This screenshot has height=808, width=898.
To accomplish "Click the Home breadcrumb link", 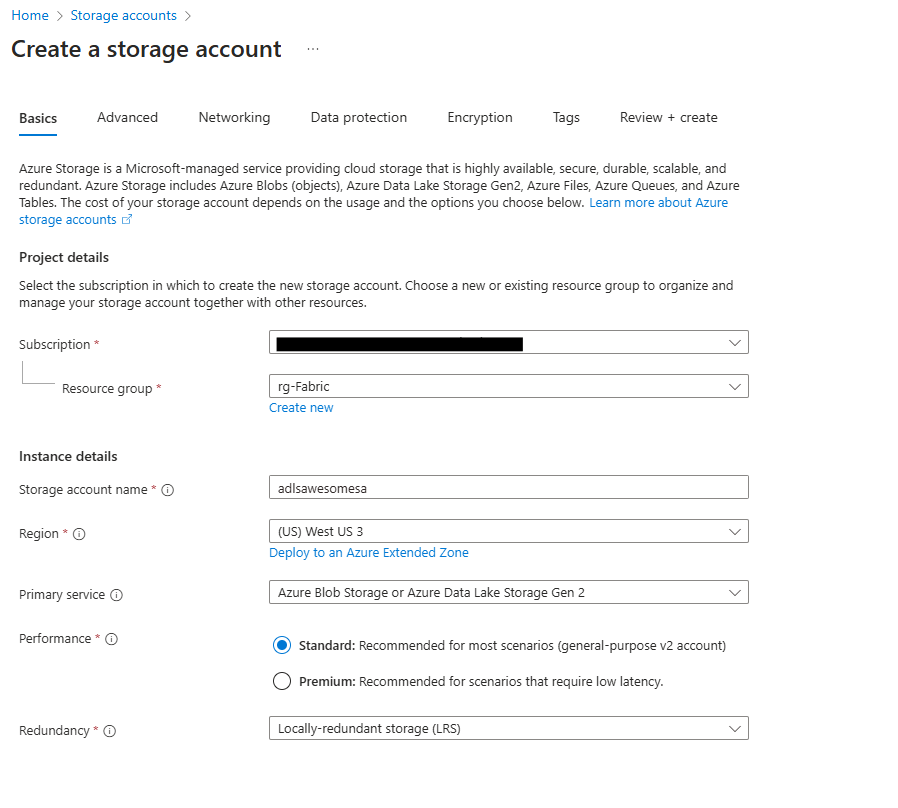I will coord(30,15).
